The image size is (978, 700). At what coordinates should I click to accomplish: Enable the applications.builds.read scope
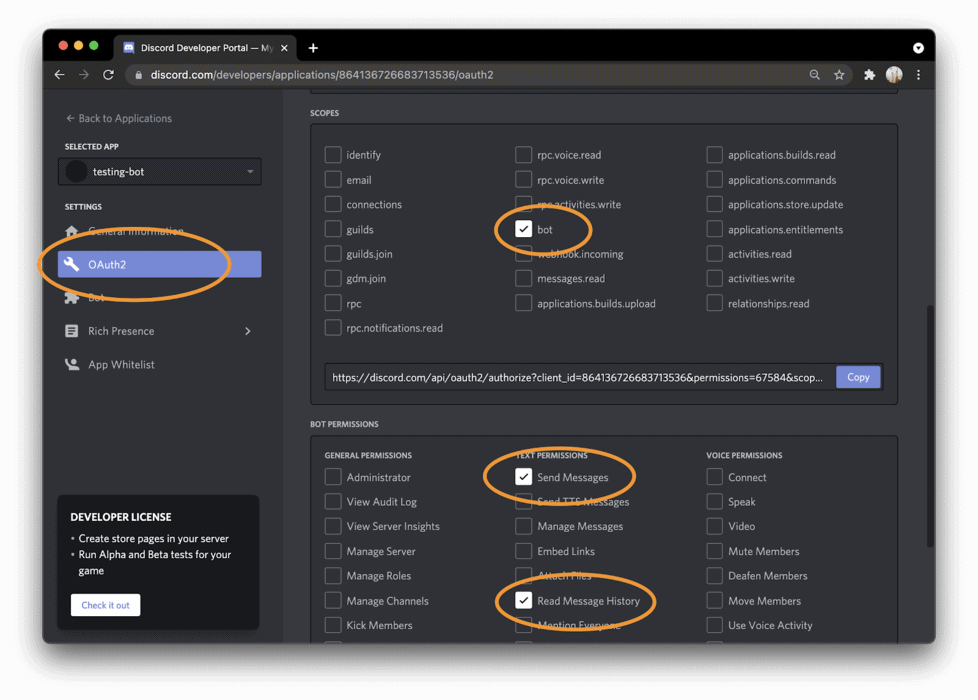tap(715, 155)
